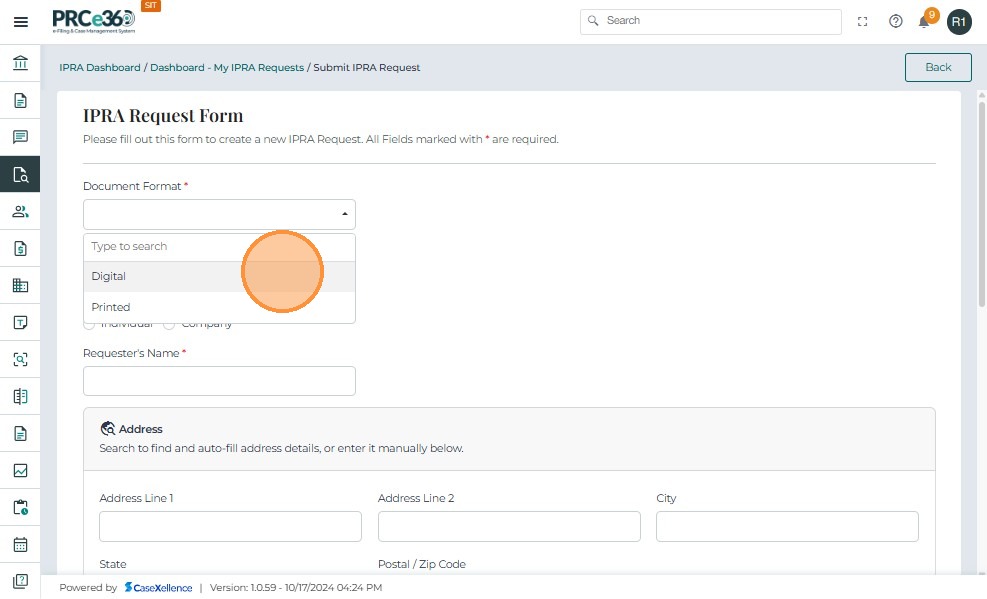Open Dashboard - My IPRA Requests breadcrumb
Image resolution: width=987 pixels, height=599 pixels.
[227, 68]
